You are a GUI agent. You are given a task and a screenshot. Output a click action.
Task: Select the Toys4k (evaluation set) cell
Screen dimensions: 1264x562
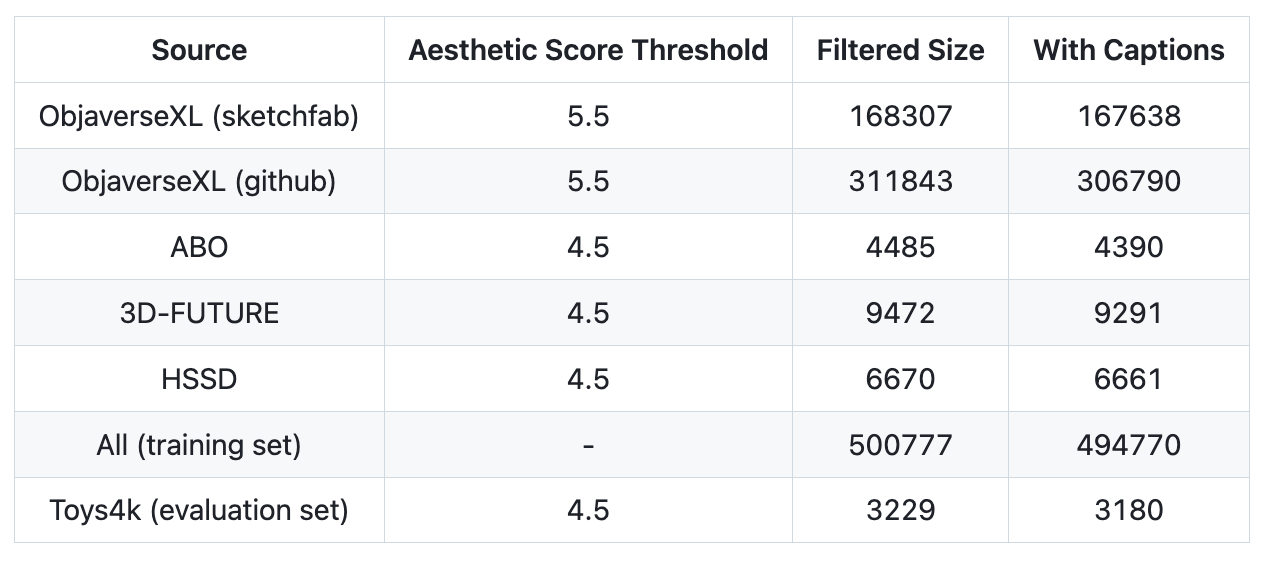(x=199, y=510)
